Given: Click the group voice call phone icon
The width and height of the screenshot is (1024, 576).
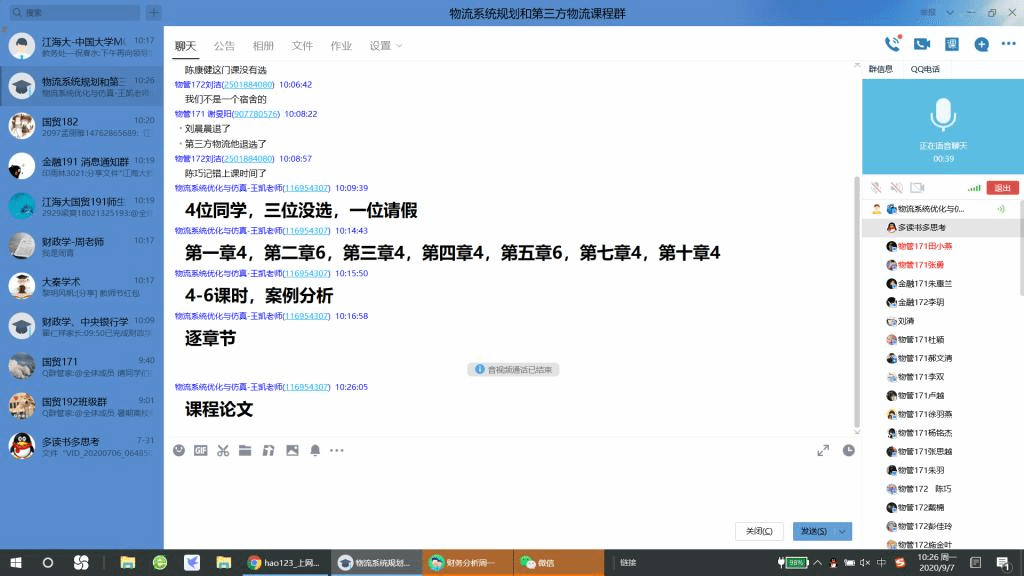Looking at the screenshot, I should point(892,44).
